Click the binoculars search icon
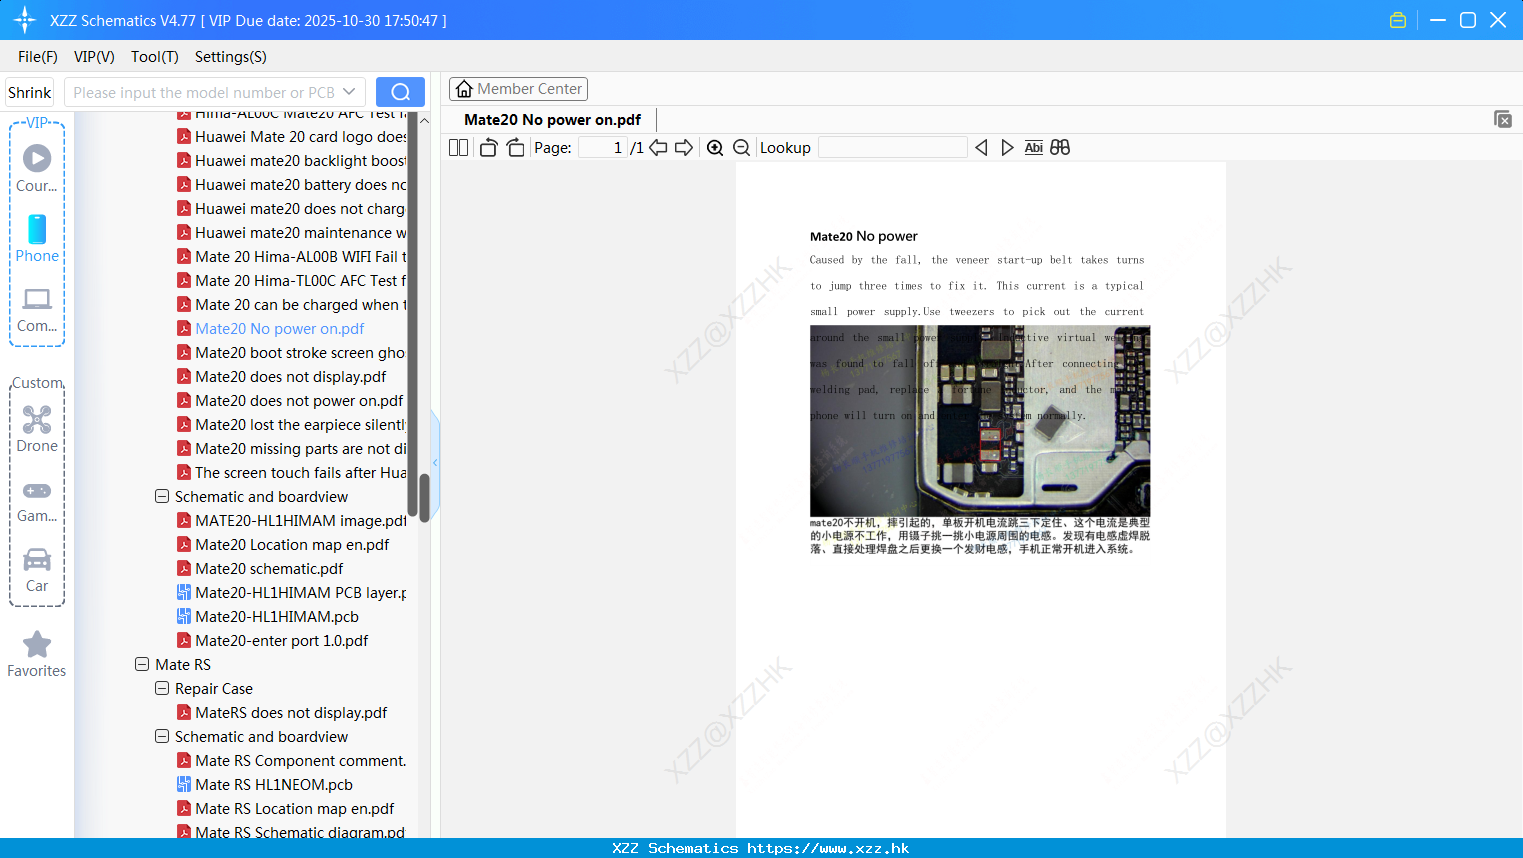The height and width of the screenshot is (858, 1523). (x=1060, y=148)
